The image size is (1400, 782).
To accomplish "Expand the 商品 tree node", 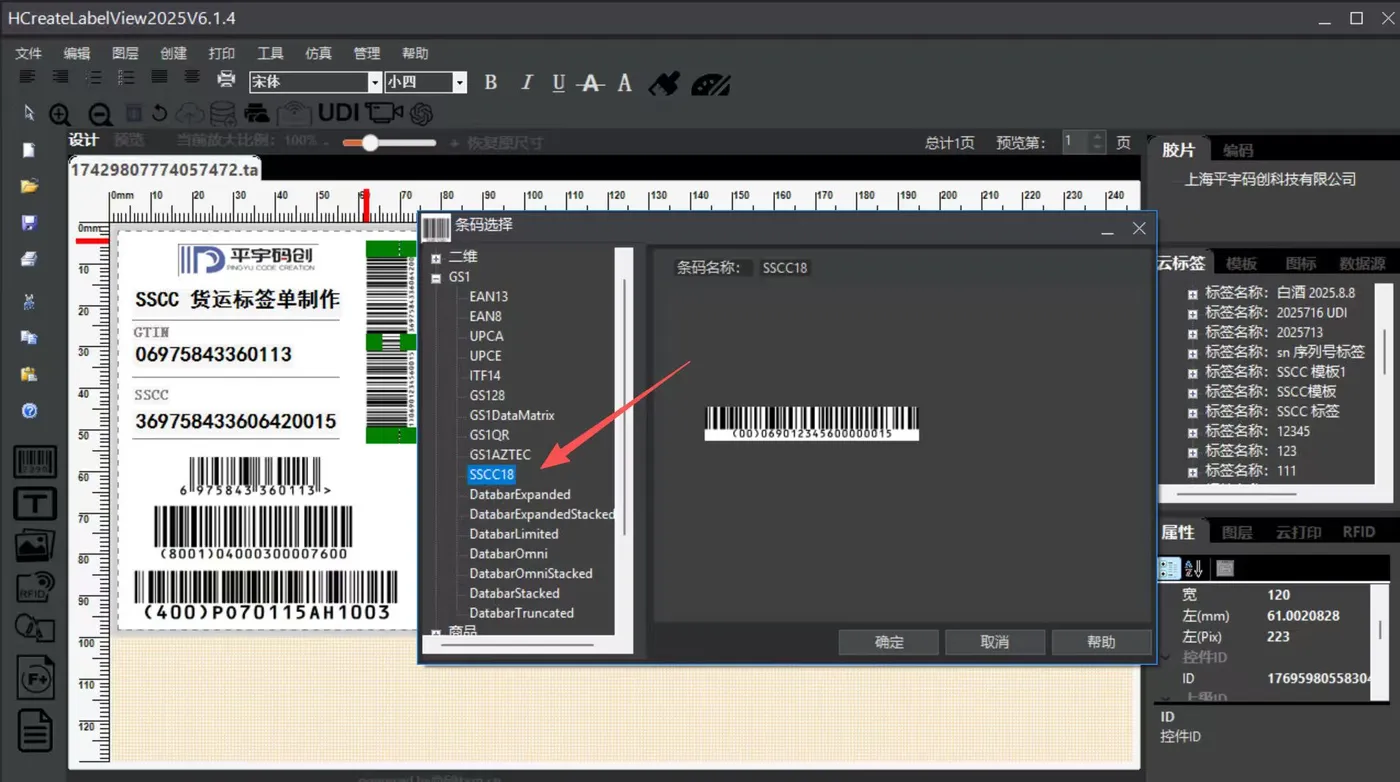I will pyautogui.click(x=436, y=632).
